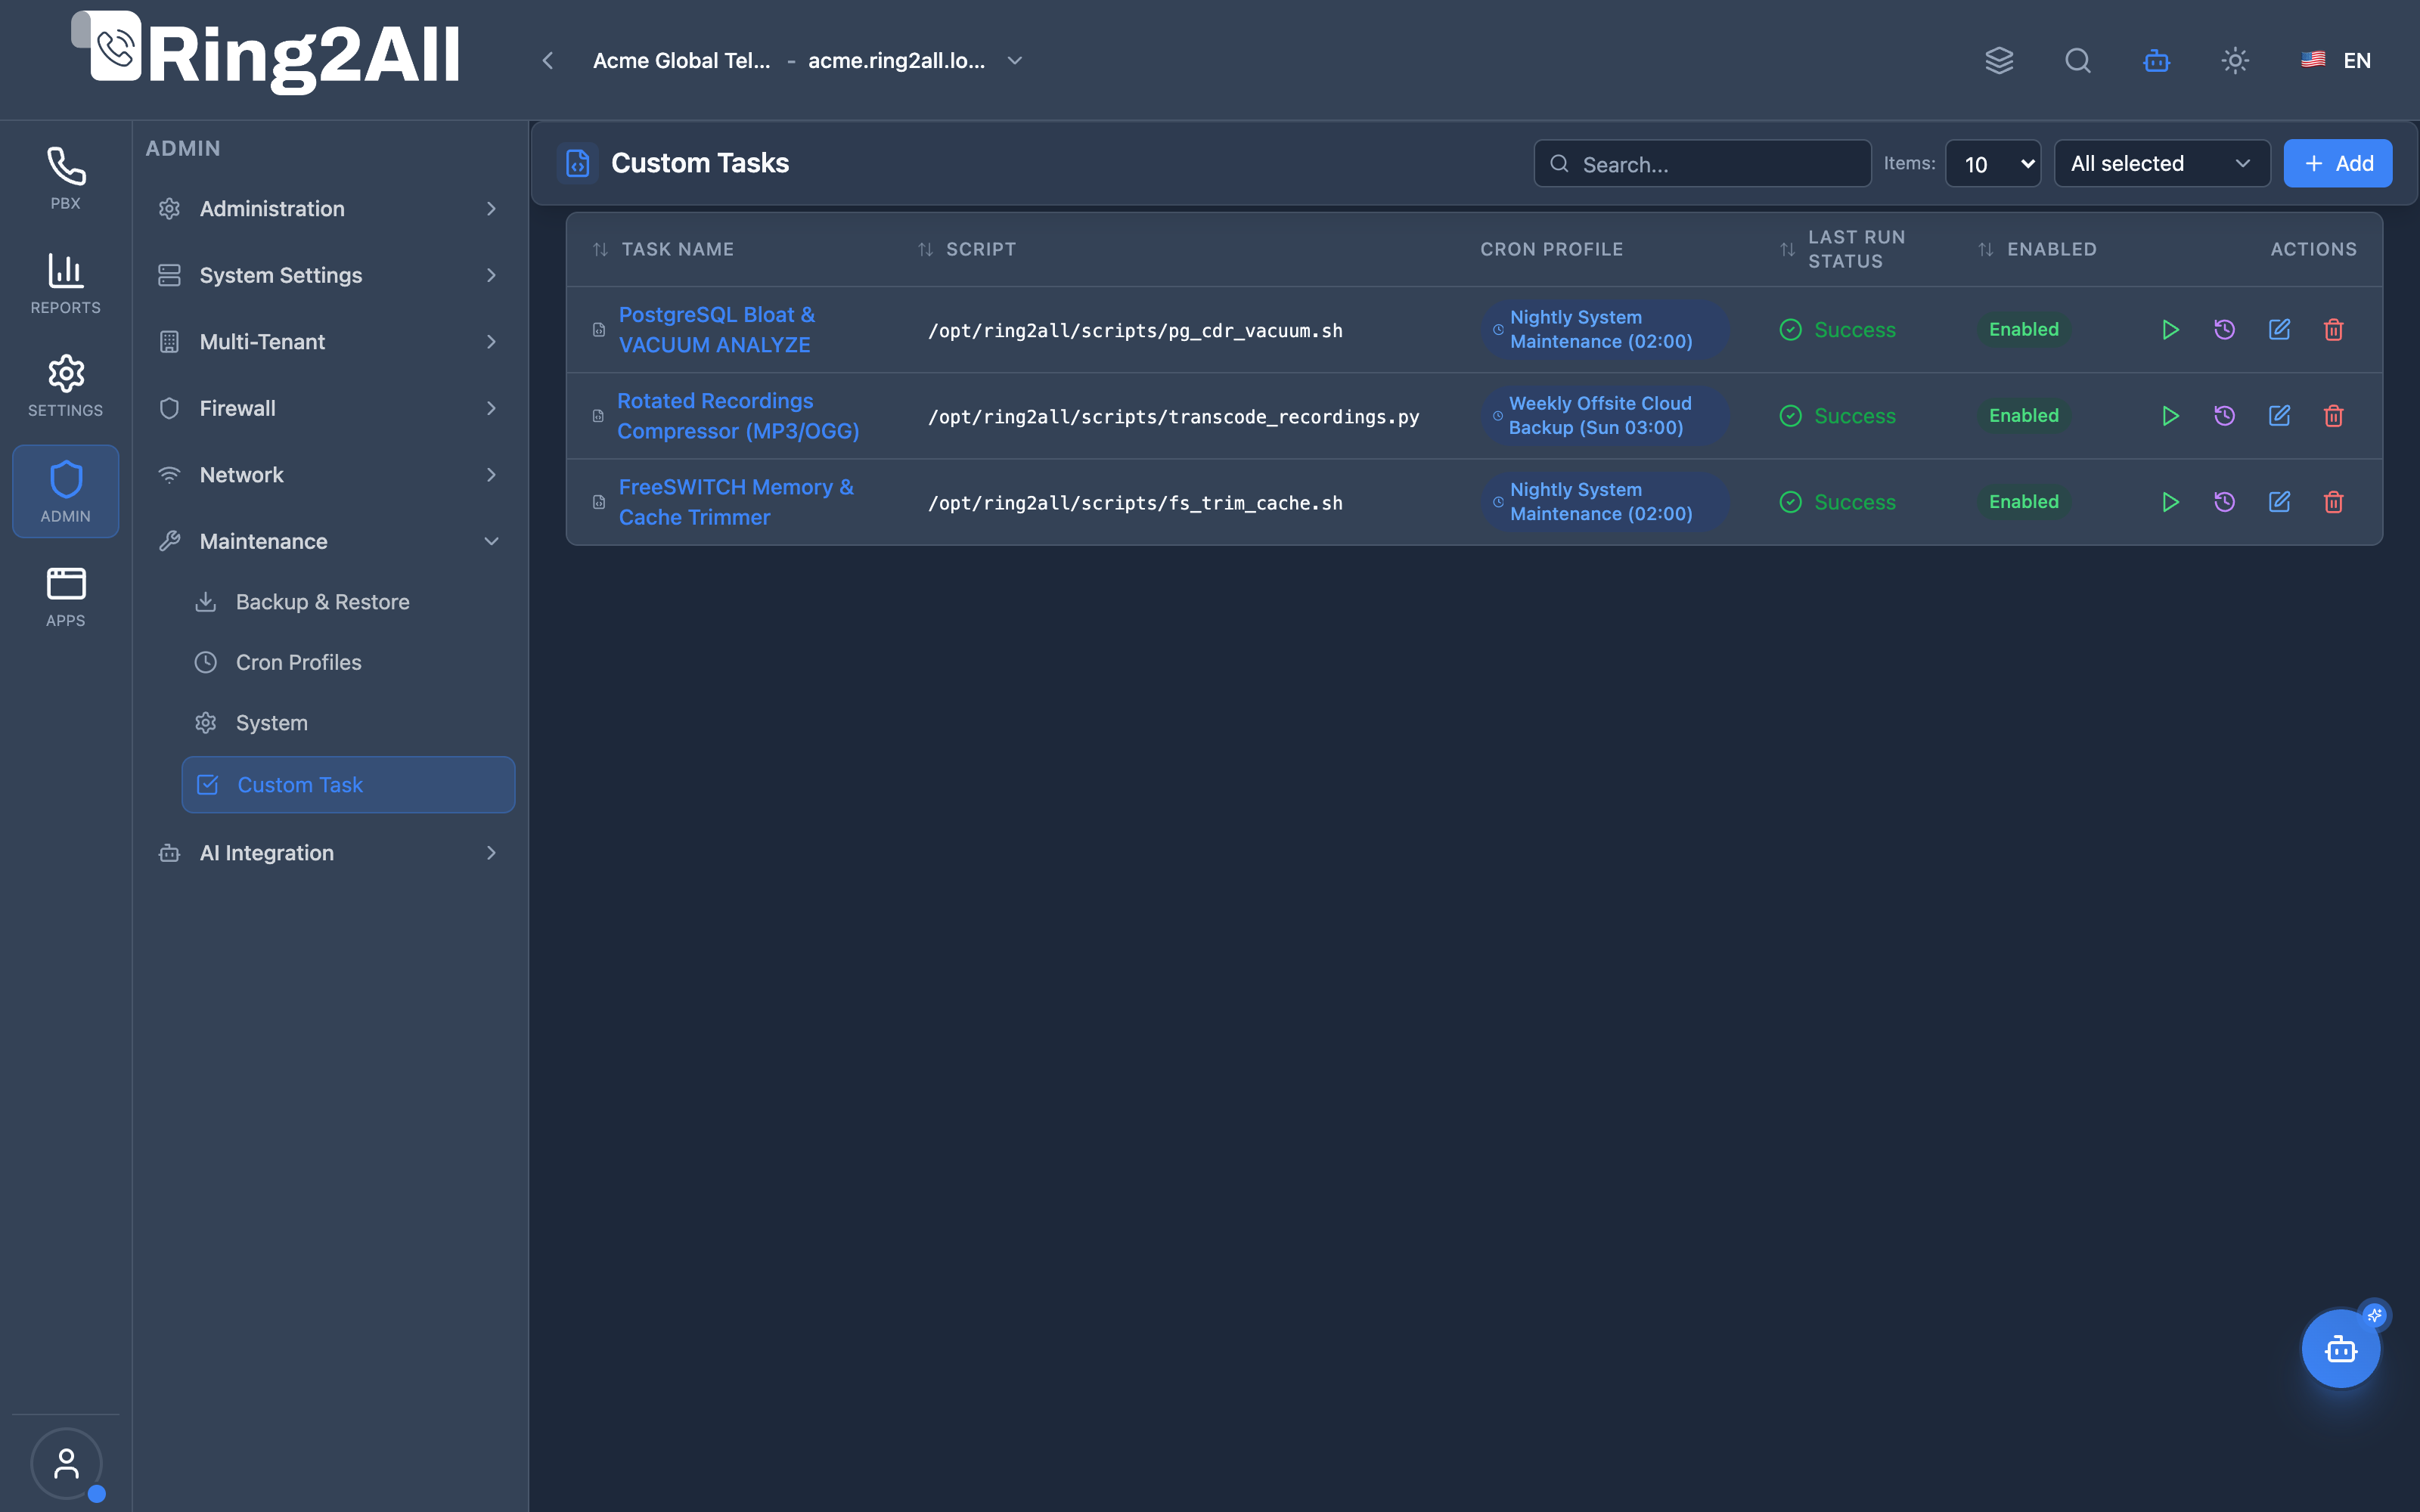Image resolution: width=2420 pixels, height=1512 pixels.
Task: Open Backup & Restore page
Action: point(348,602)
